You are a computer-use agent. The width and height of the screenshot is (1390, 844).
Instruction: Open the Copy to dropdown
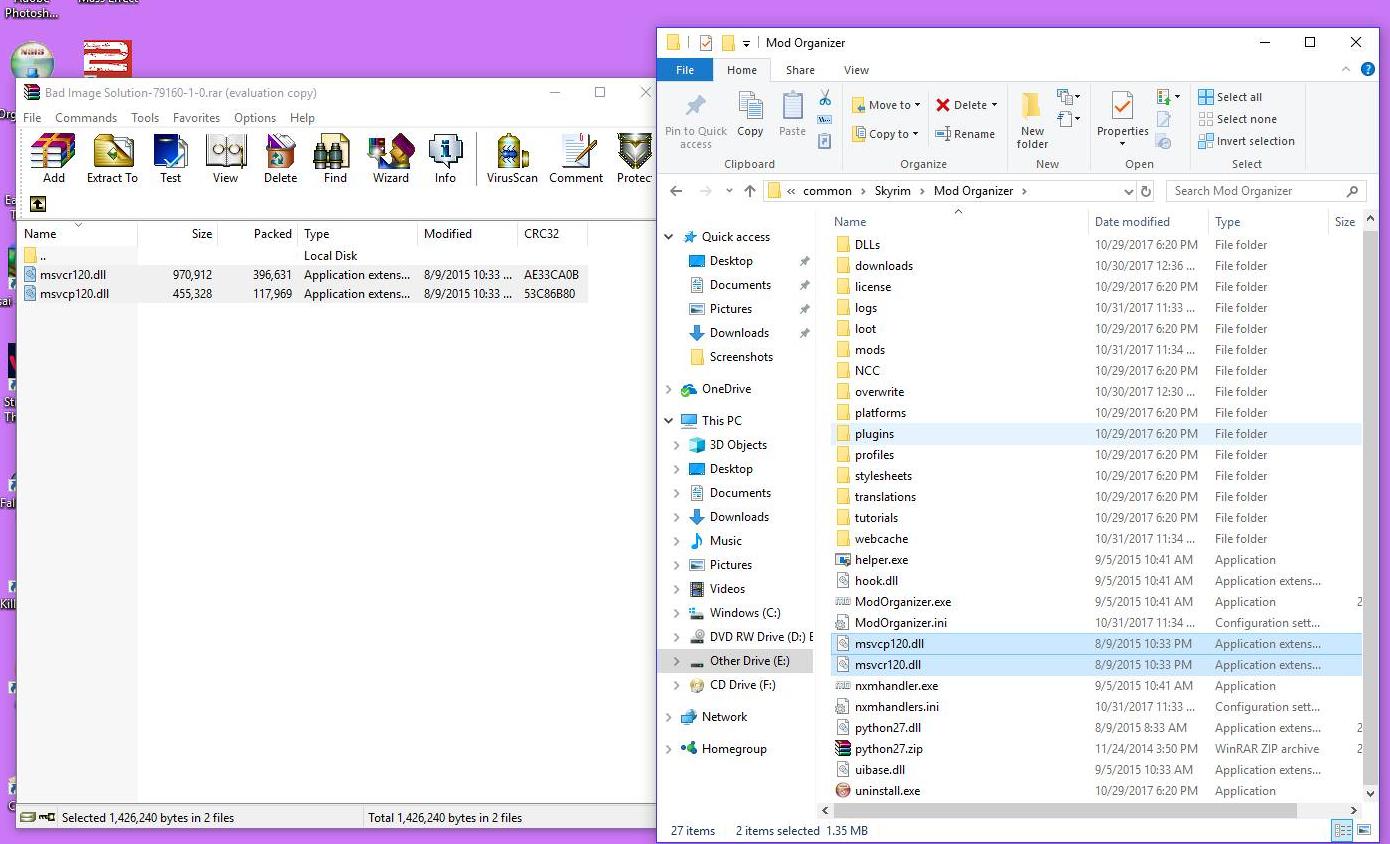[886, 134]
